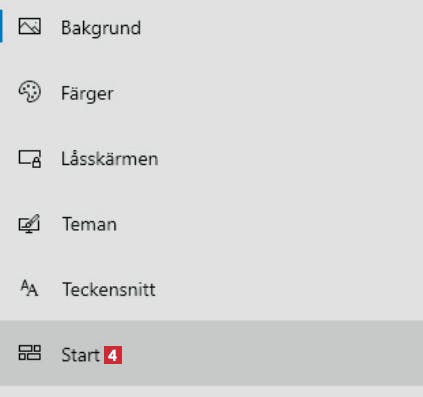Click the red 4 badge beside Start

coord(113,355)
